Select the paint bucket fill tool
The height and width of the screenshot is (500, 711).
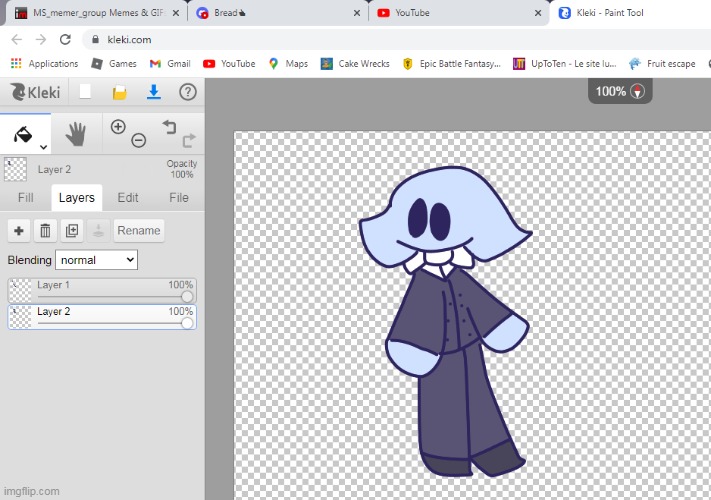(23, 134)
